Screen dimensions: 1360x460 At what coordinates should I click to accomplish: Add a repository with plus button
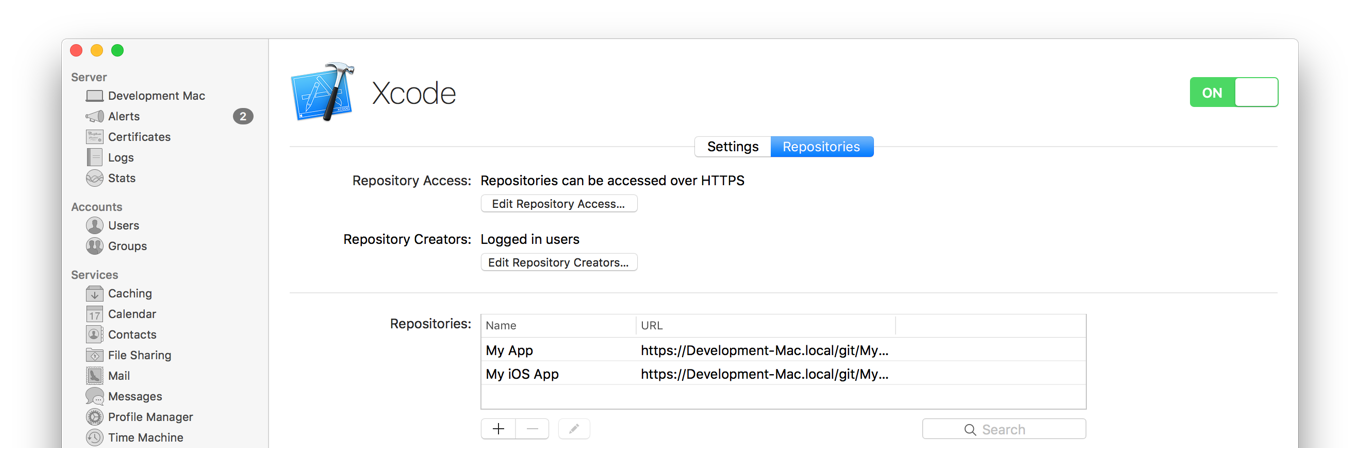point(498,429)
